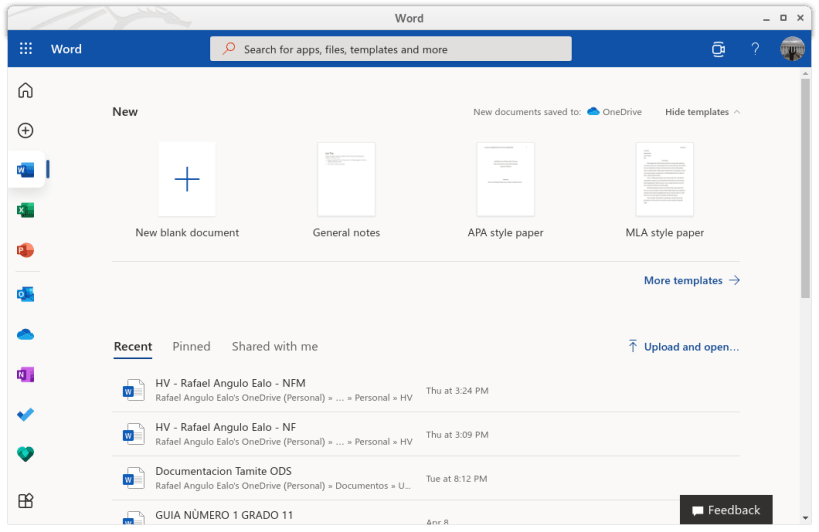Click the scrollbar down arrow
Screen dimensions: 819x532
click(x=805, y=518)
